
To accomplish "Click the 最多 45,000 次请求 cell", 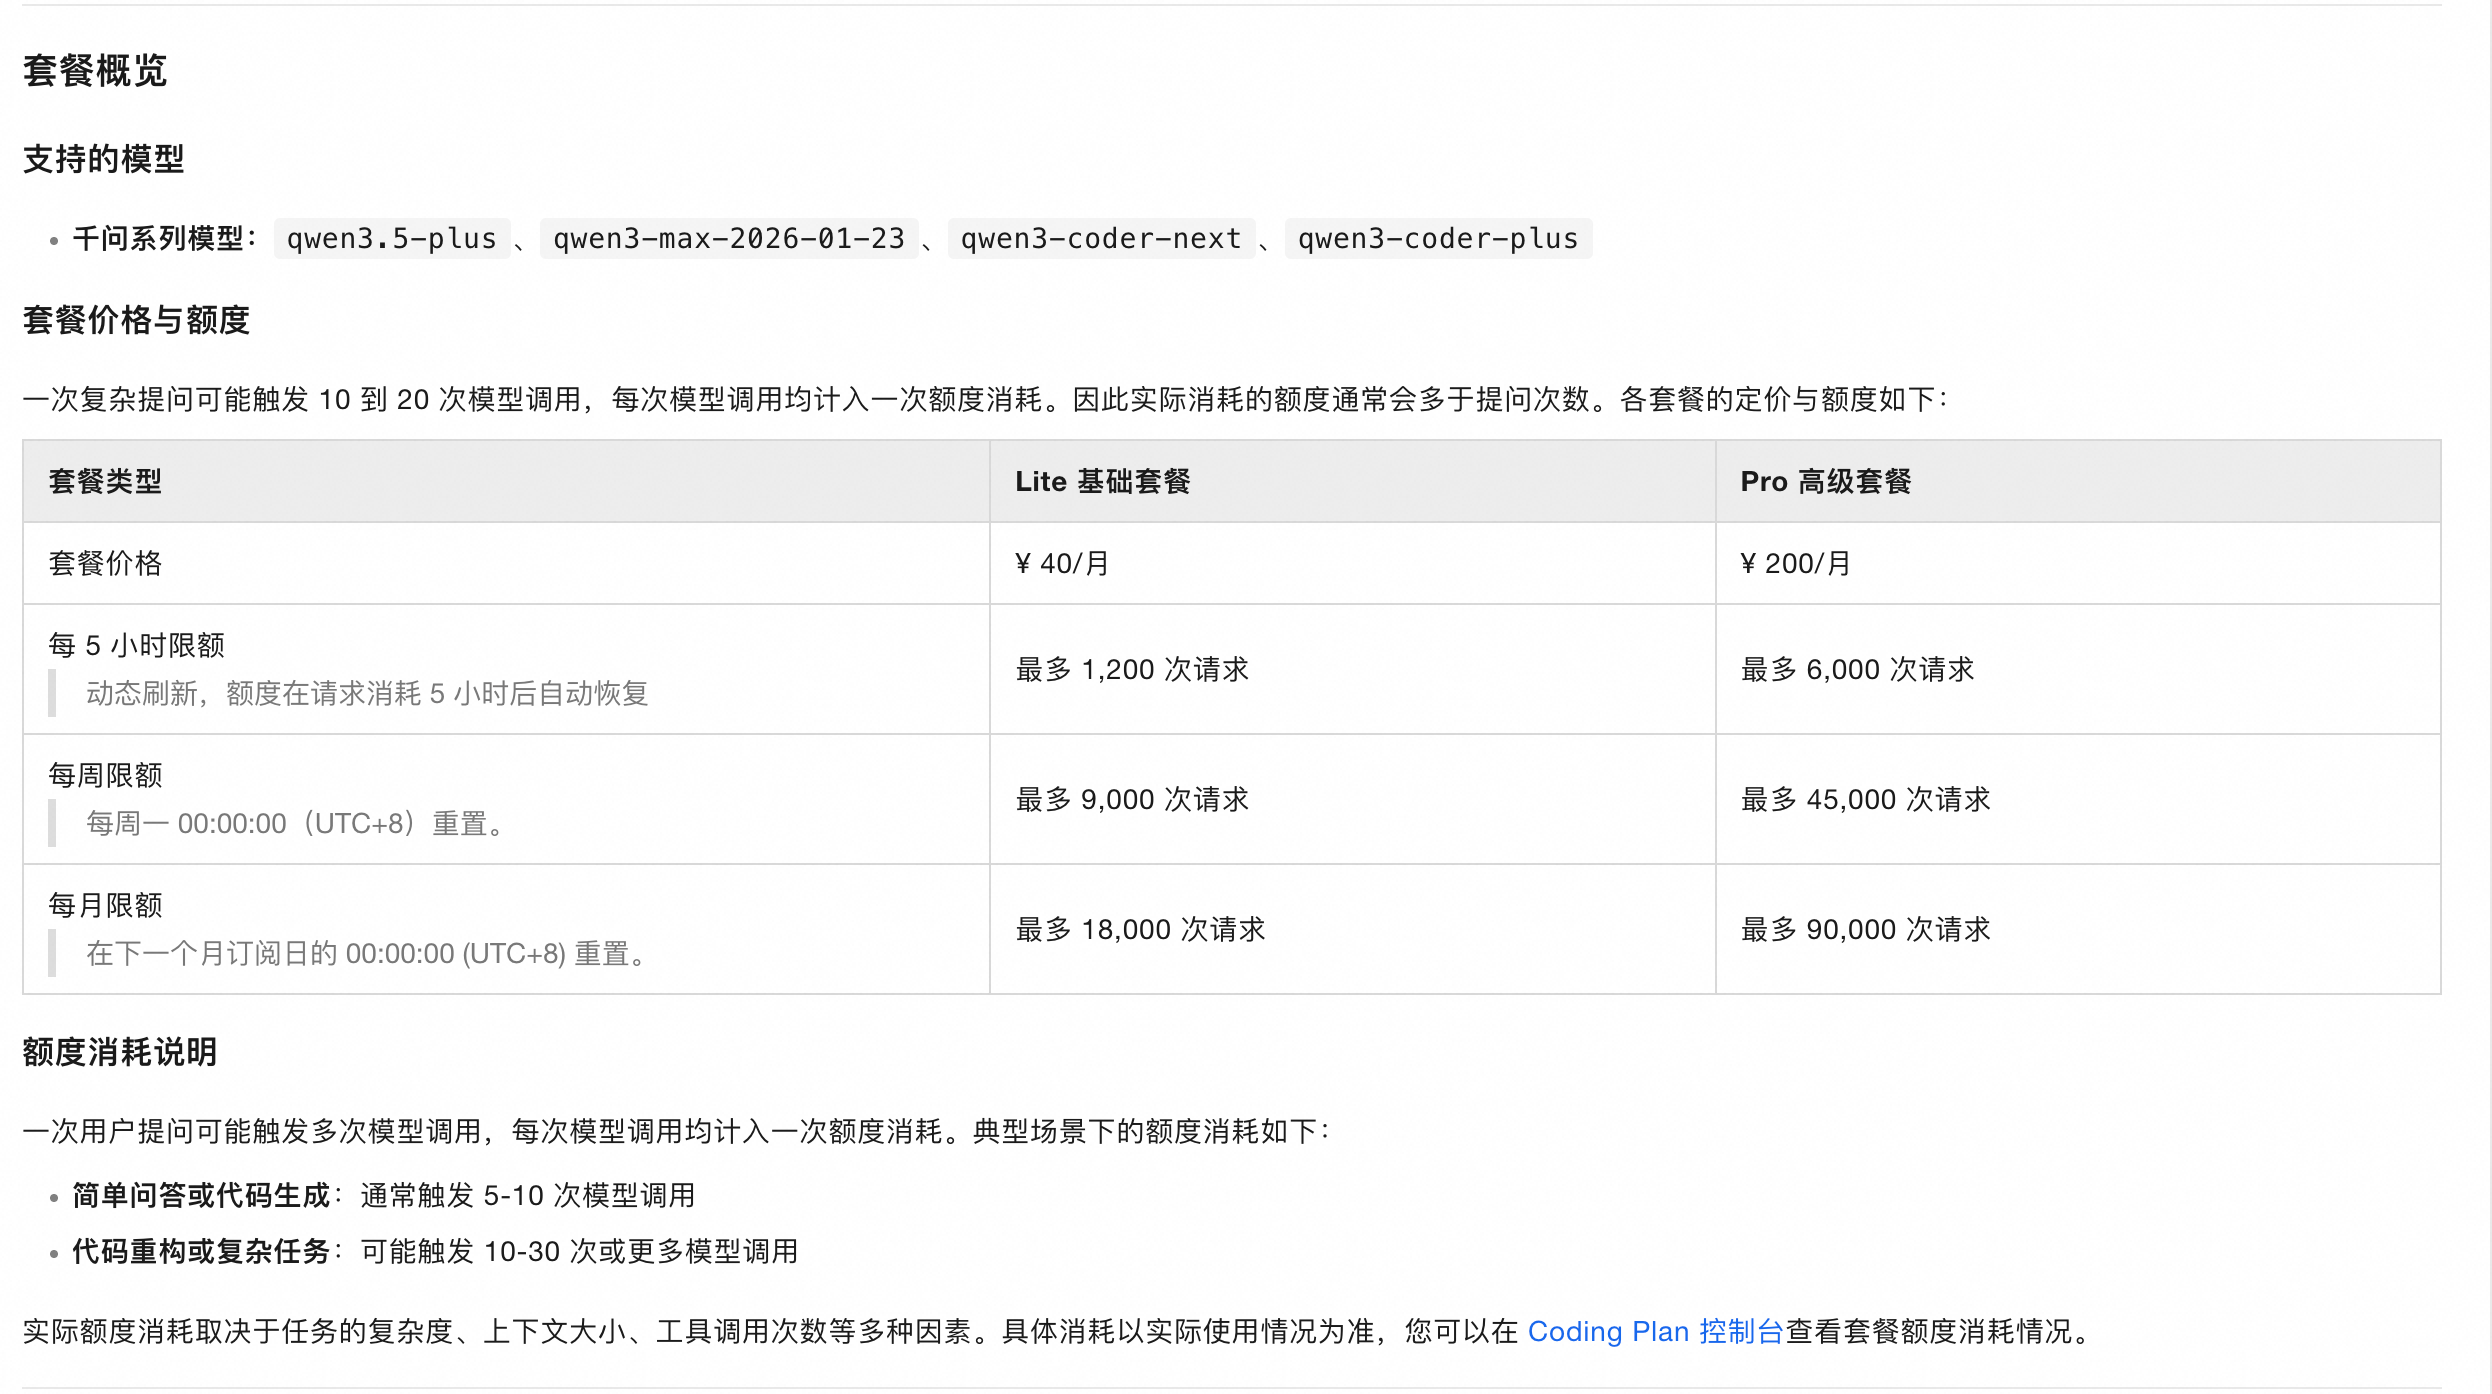I will click(x=1865, y=799).
